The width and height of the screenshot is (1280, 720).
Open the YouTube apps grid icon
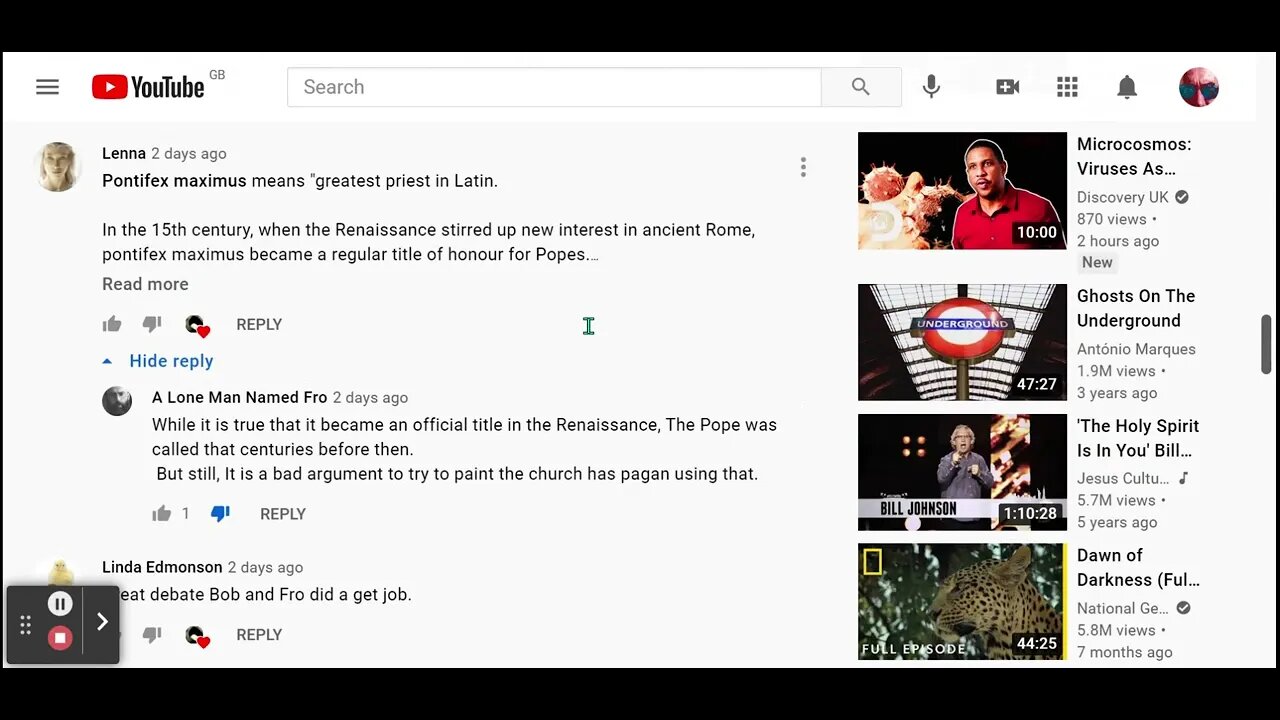1067,87
